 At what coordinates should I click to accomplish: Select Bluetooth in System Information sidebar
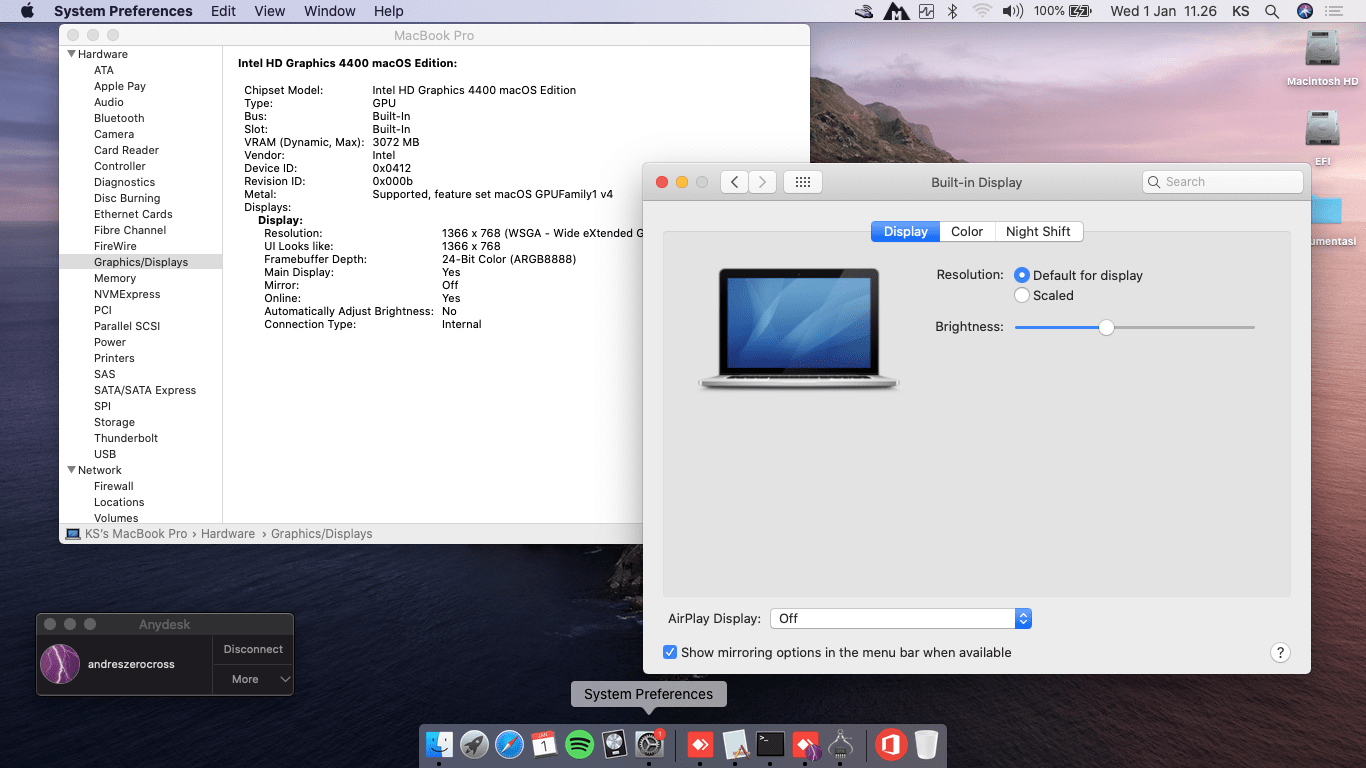(119, 118)
